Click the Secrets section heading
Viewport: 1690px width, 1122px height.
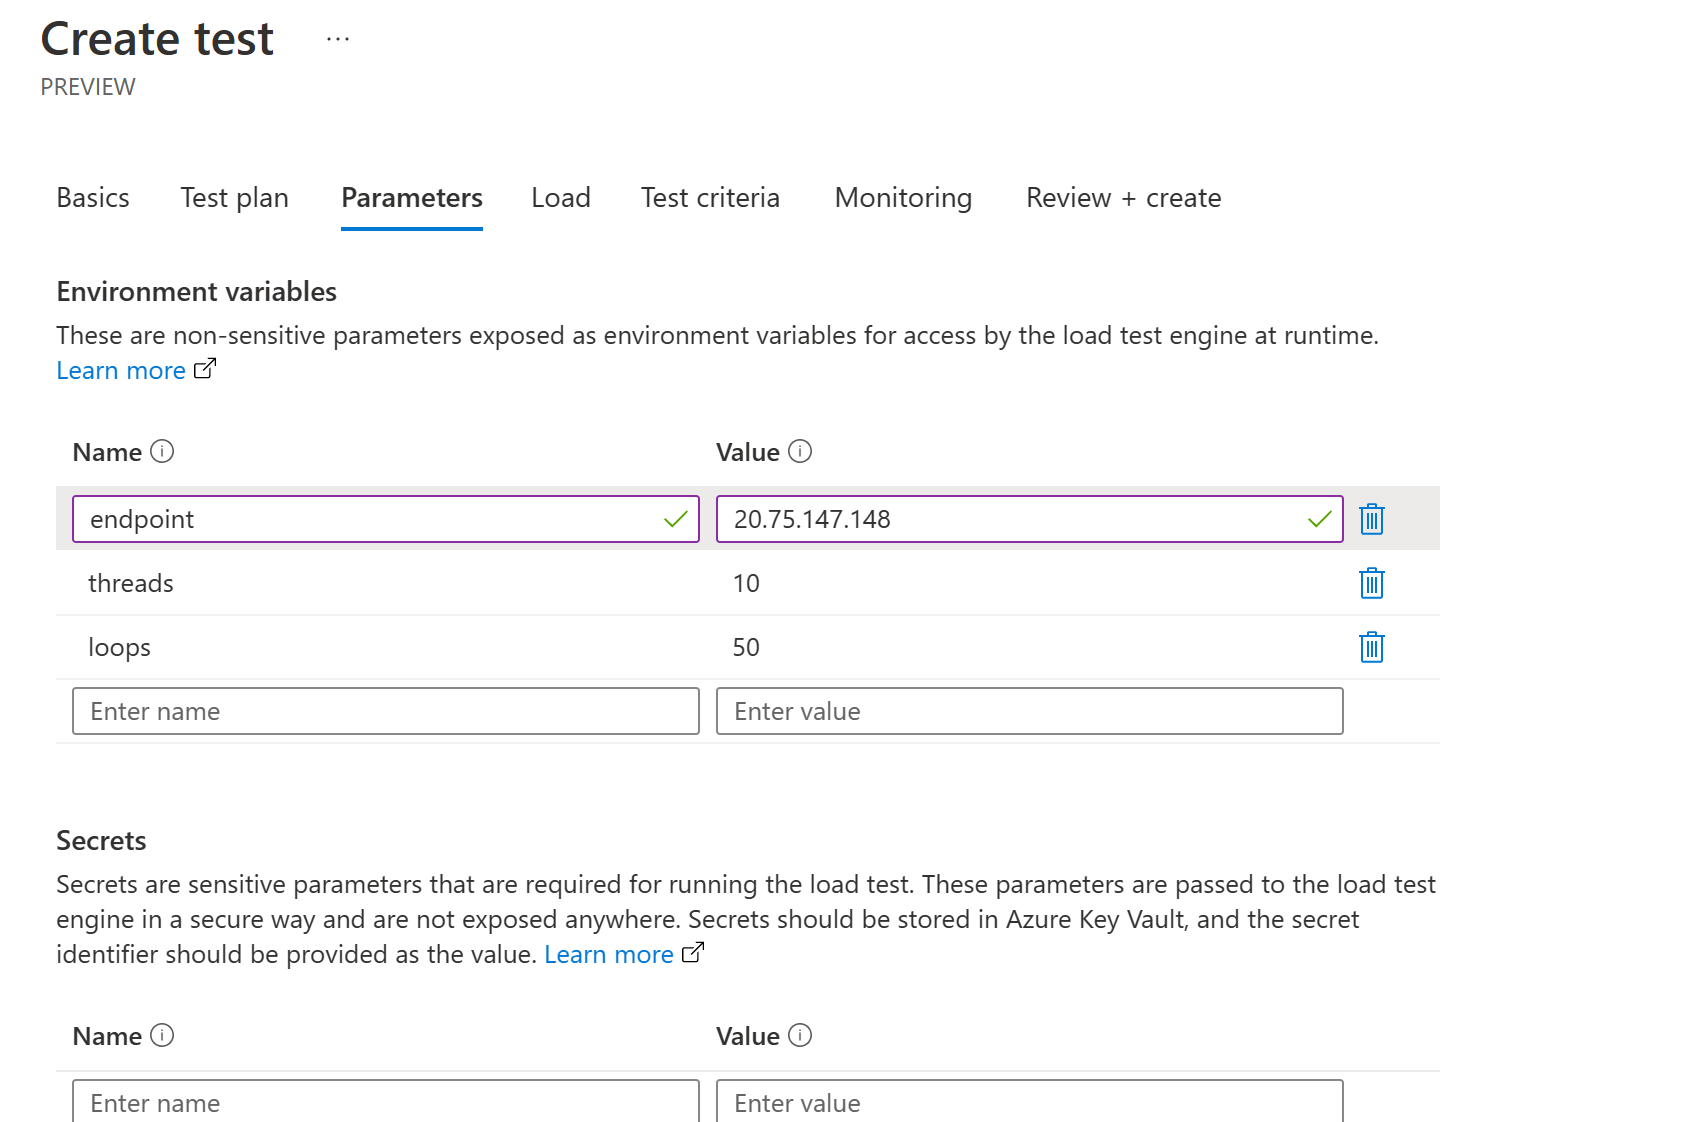click(x=101, y=841)
